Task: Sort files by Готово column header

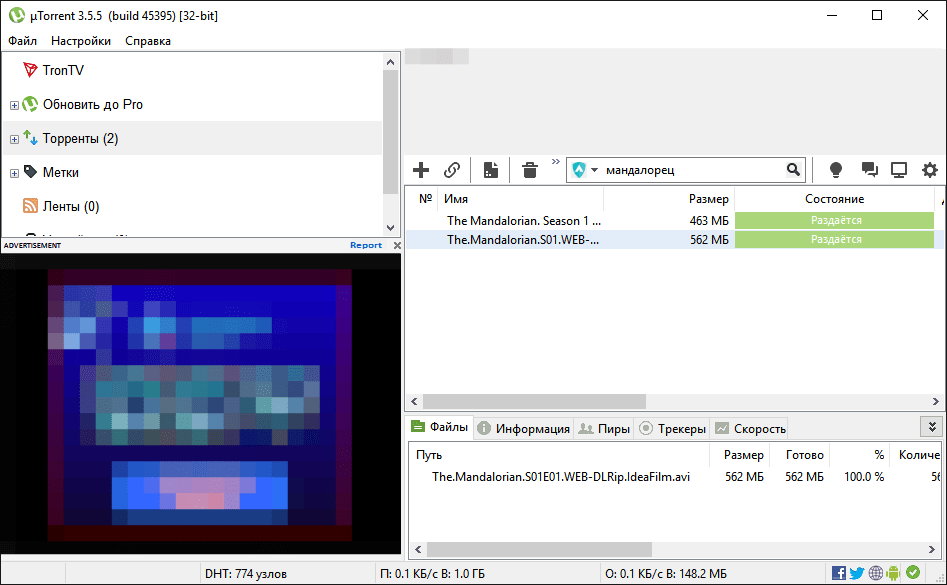Action: 804,455
